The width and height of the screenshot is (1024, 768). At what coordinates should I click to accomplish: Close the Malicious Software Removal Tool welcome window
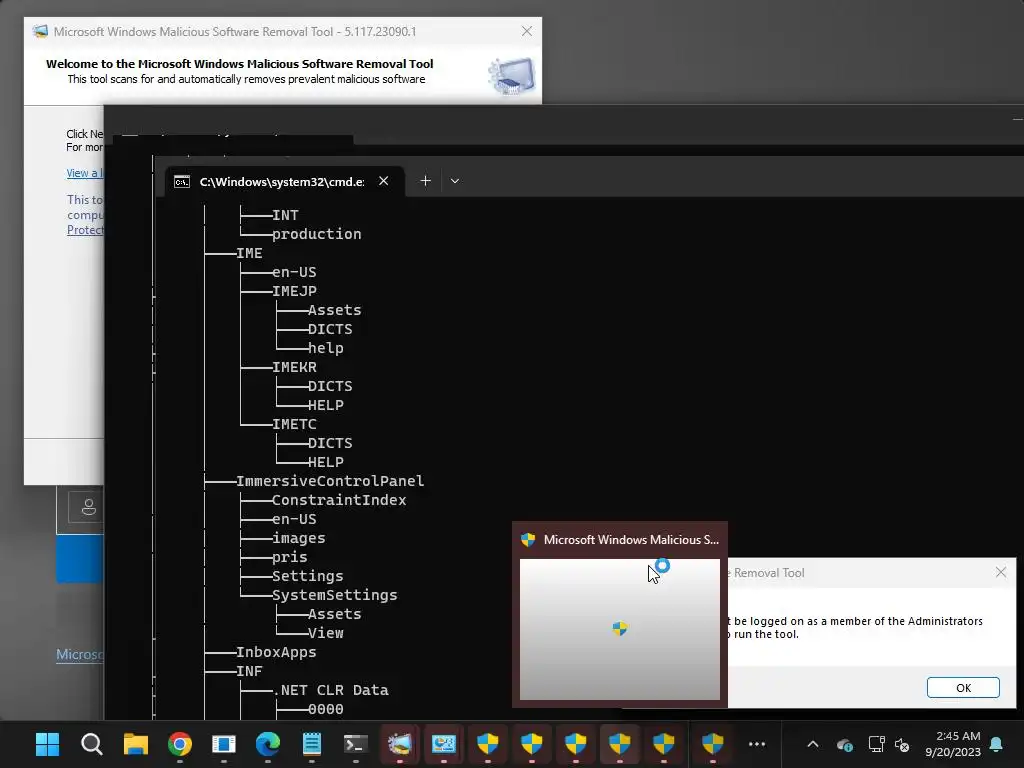coord(527,31)
